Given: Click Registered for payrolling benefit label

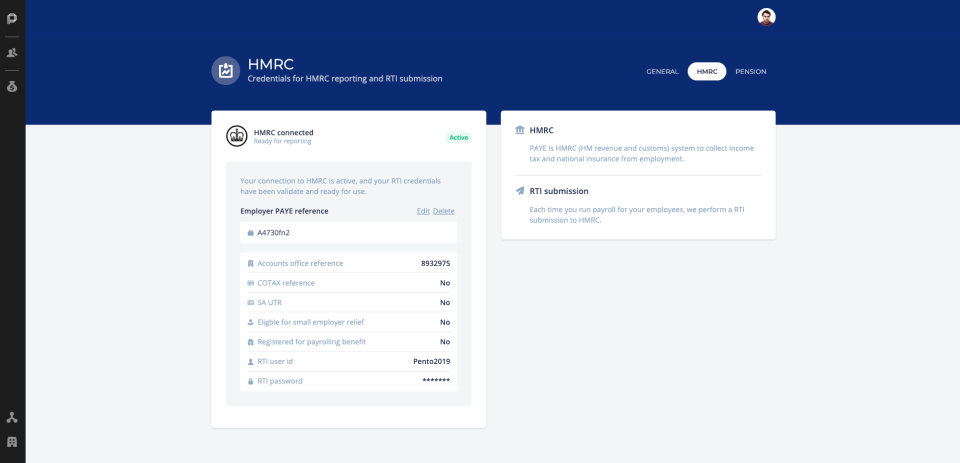Looking at the screenshot, I should 312,342.
